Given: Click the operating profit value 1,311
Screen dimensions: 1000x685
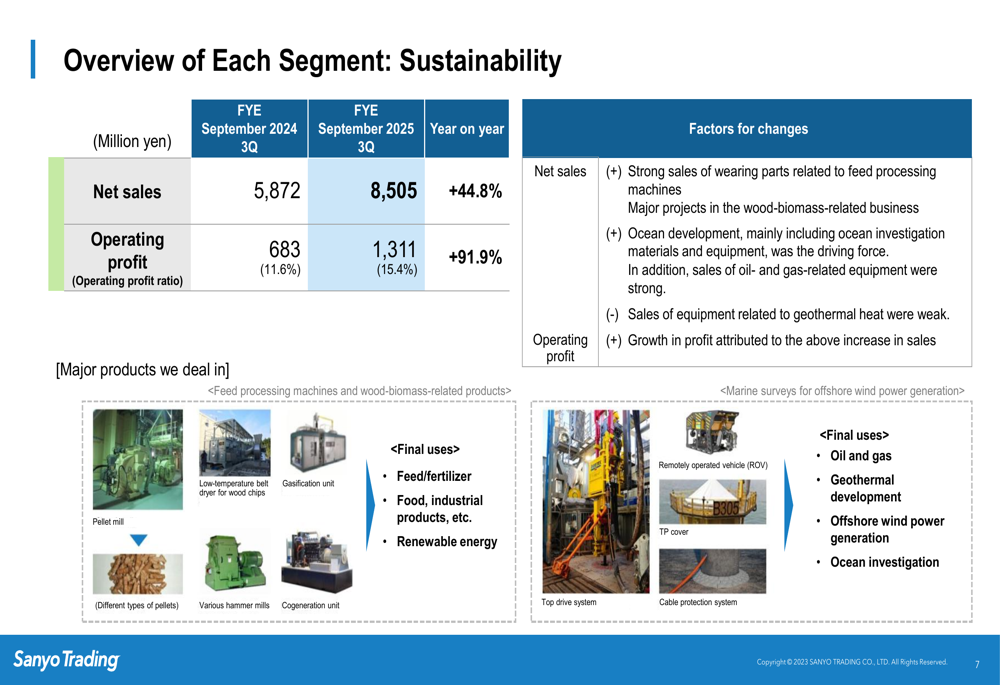Looking at the screenshot, I should click(395, 249).
